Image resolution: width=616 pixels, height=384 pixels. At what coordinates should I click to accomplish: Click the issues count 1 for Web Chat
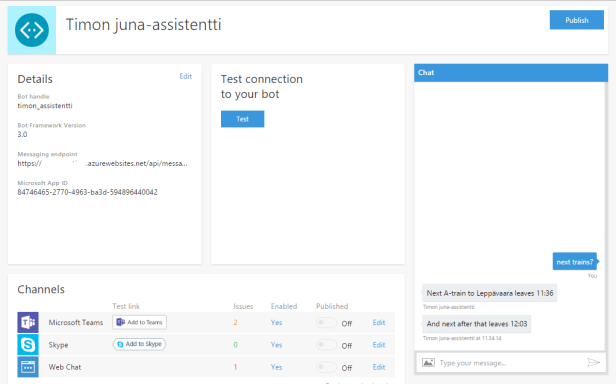click(x=235, y=367)
